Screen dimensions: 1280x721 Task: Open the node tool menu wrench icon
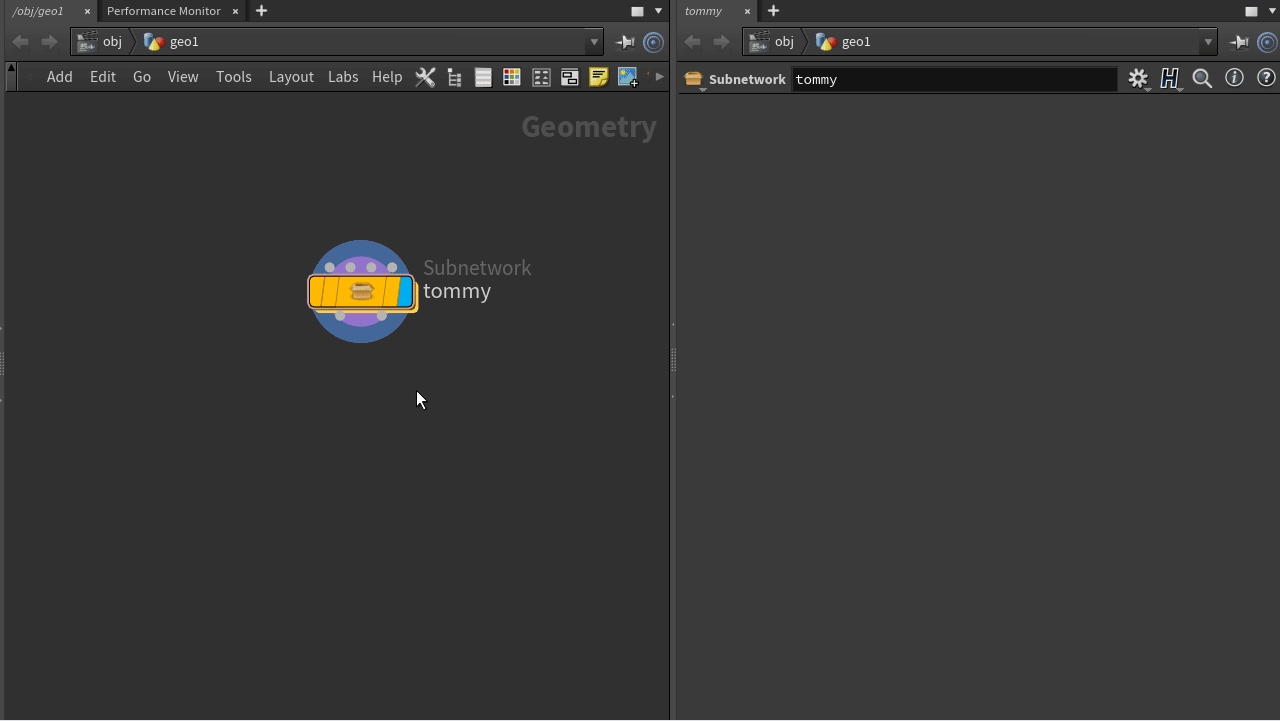click(x=425, y=78)
